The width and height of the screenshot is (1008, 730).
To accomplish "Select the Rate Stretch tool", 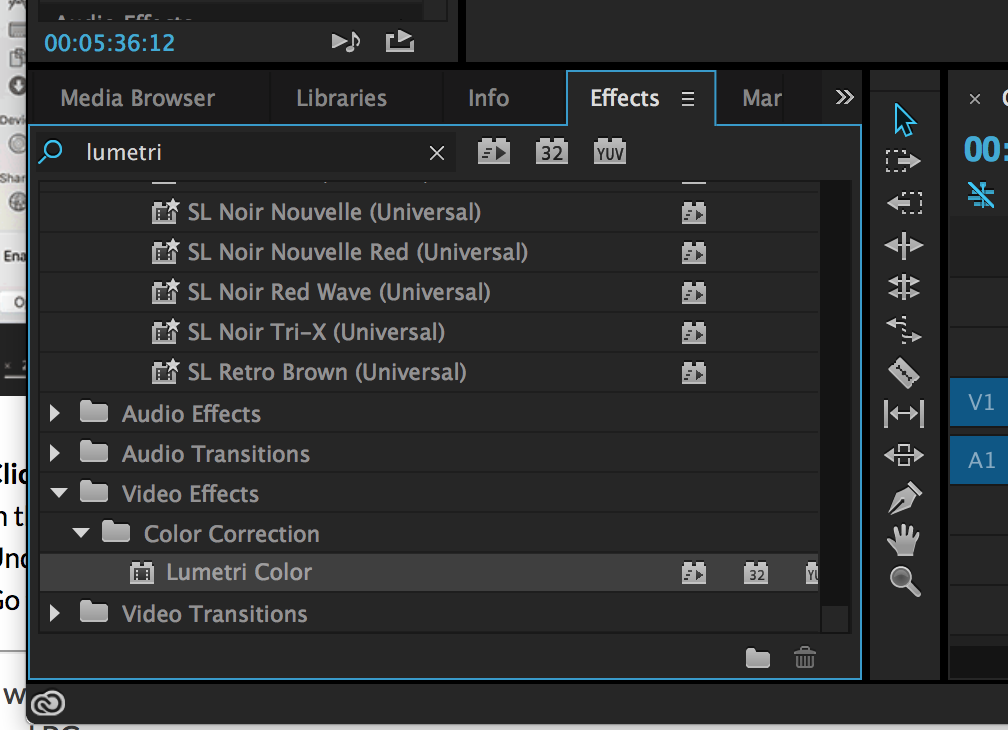I will (x=904, y=330).
